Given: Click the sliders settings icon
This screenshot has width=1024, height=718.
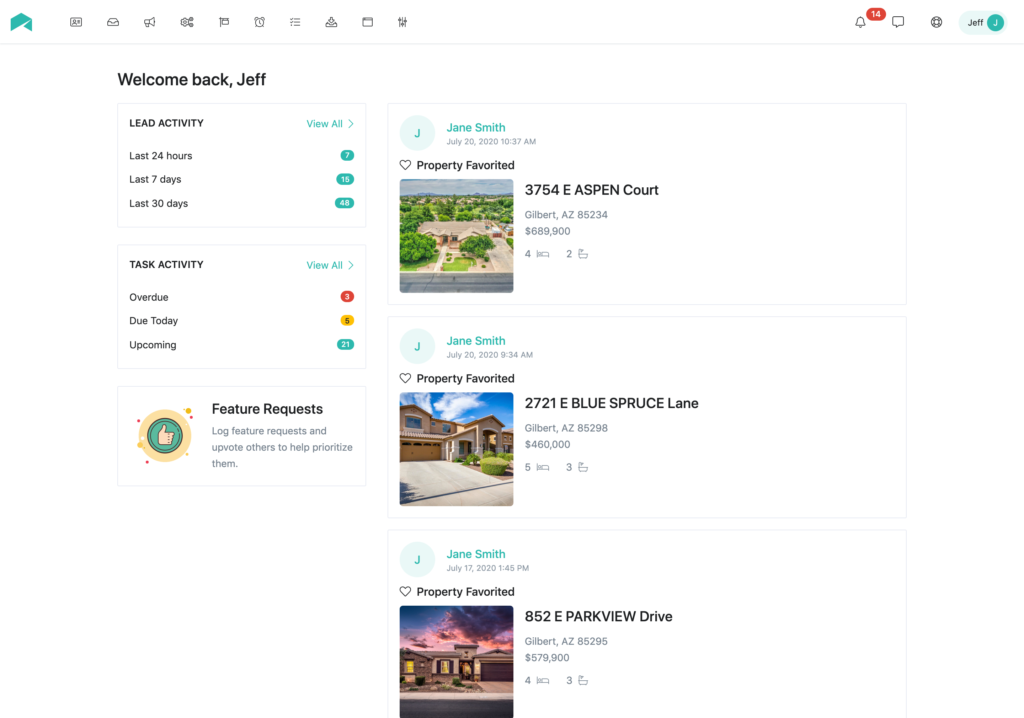Looking at the screenshot, I should 402,22.
